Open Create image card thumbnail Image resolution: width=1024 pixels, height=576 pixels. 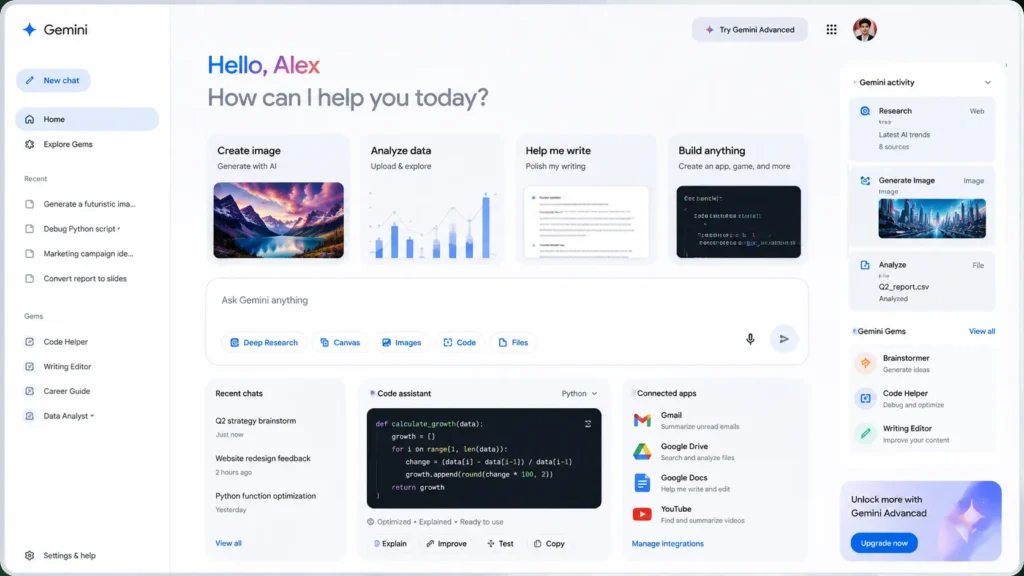point(278,220)
